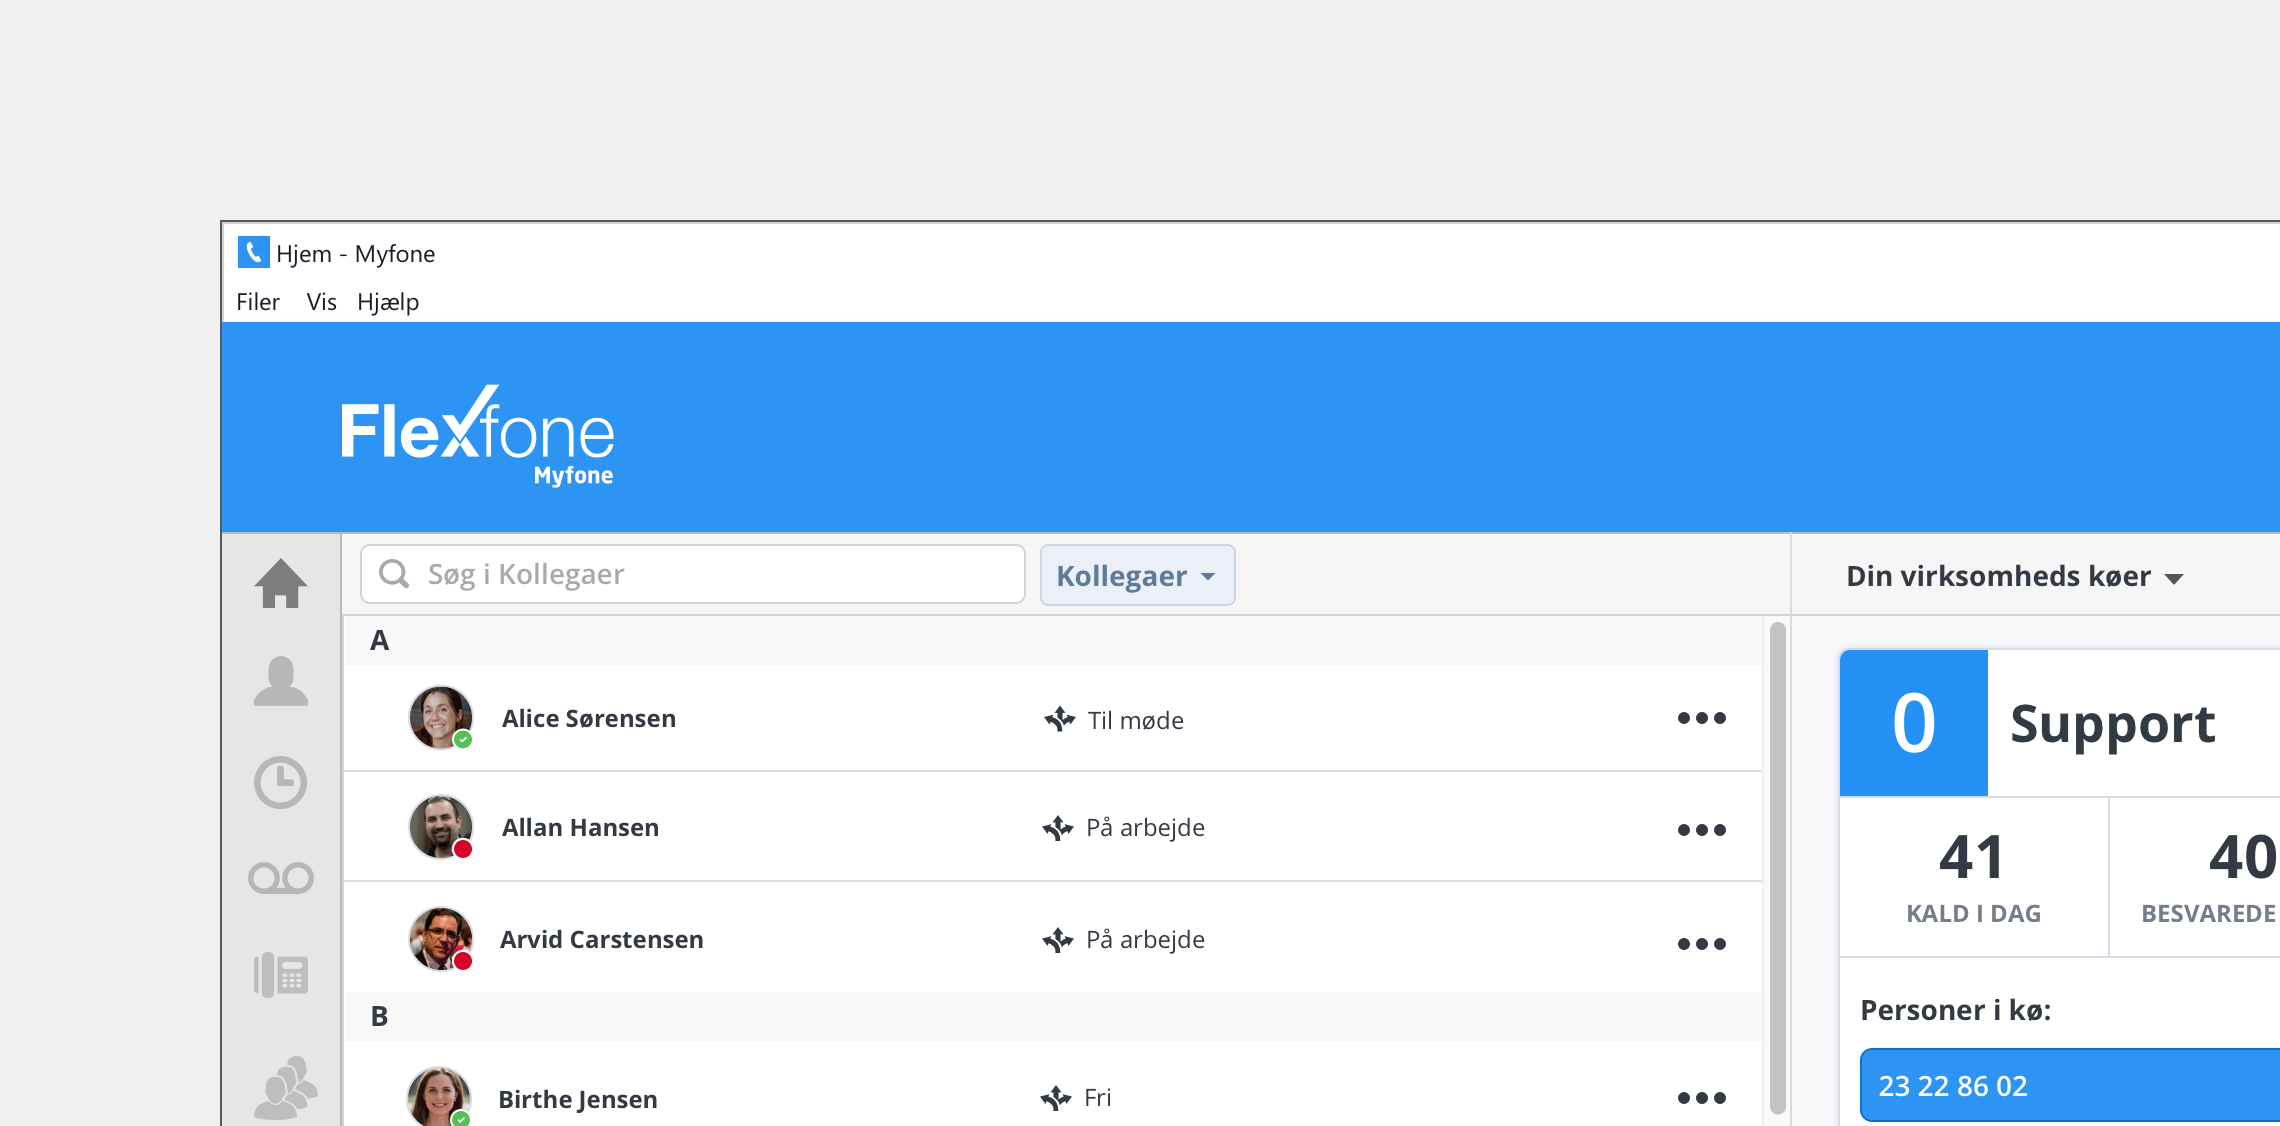The height and width of the screenshot is (1126, 2280).
Task: Expand the Kollegaer dropdown
Action: (x=1137, y=576)
